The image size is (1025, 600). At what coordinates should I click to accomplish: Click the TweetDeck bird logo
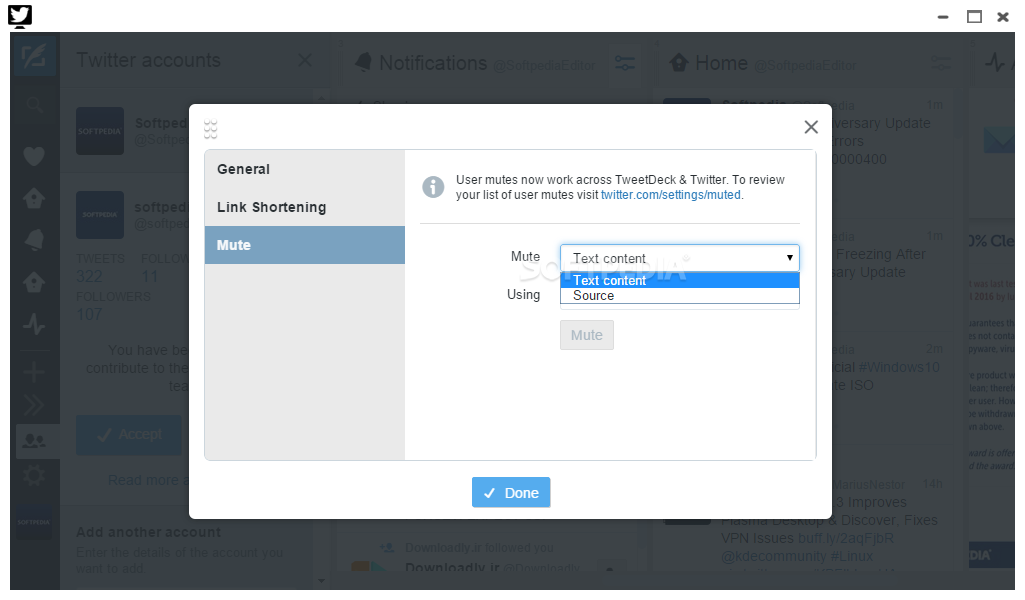[20, 16]
